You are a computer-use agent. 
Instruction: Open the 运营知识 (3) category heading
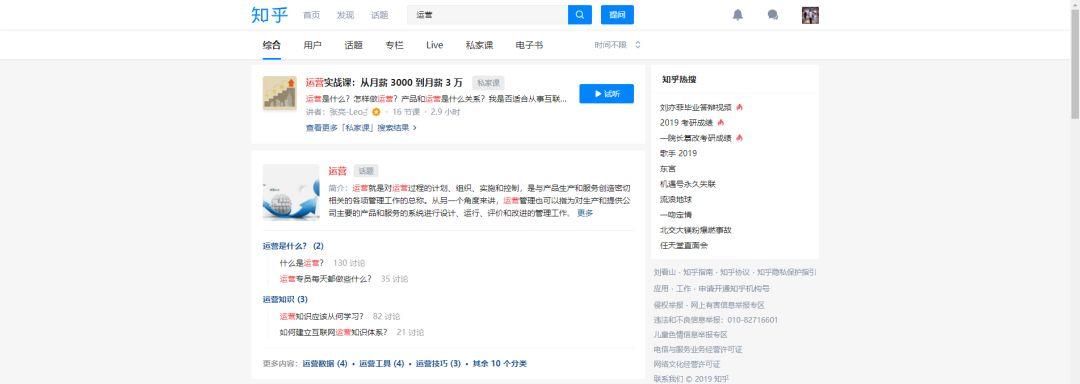click(284, 299)
